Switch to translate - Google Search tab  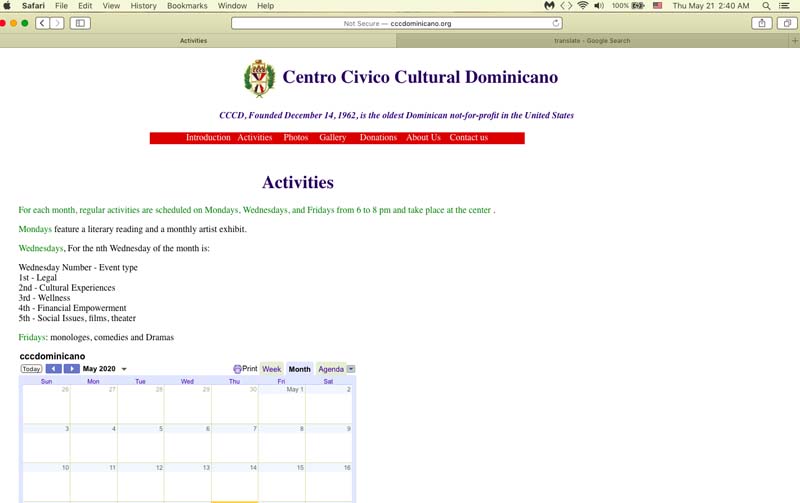(592, 41)
